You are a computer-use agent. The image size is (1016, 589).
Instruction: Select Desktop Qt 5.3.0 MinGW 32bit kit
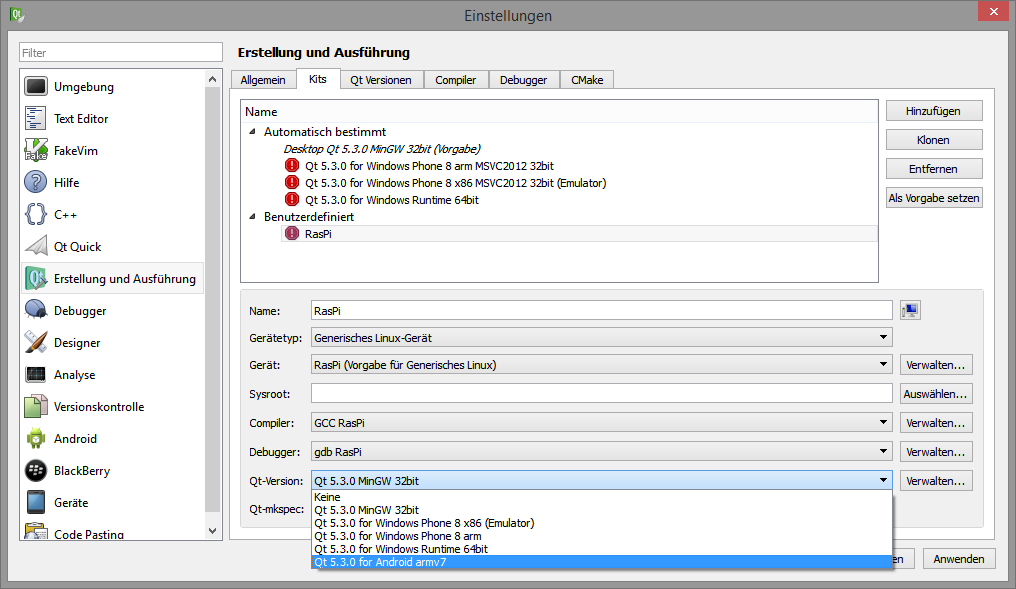point(382,148)
